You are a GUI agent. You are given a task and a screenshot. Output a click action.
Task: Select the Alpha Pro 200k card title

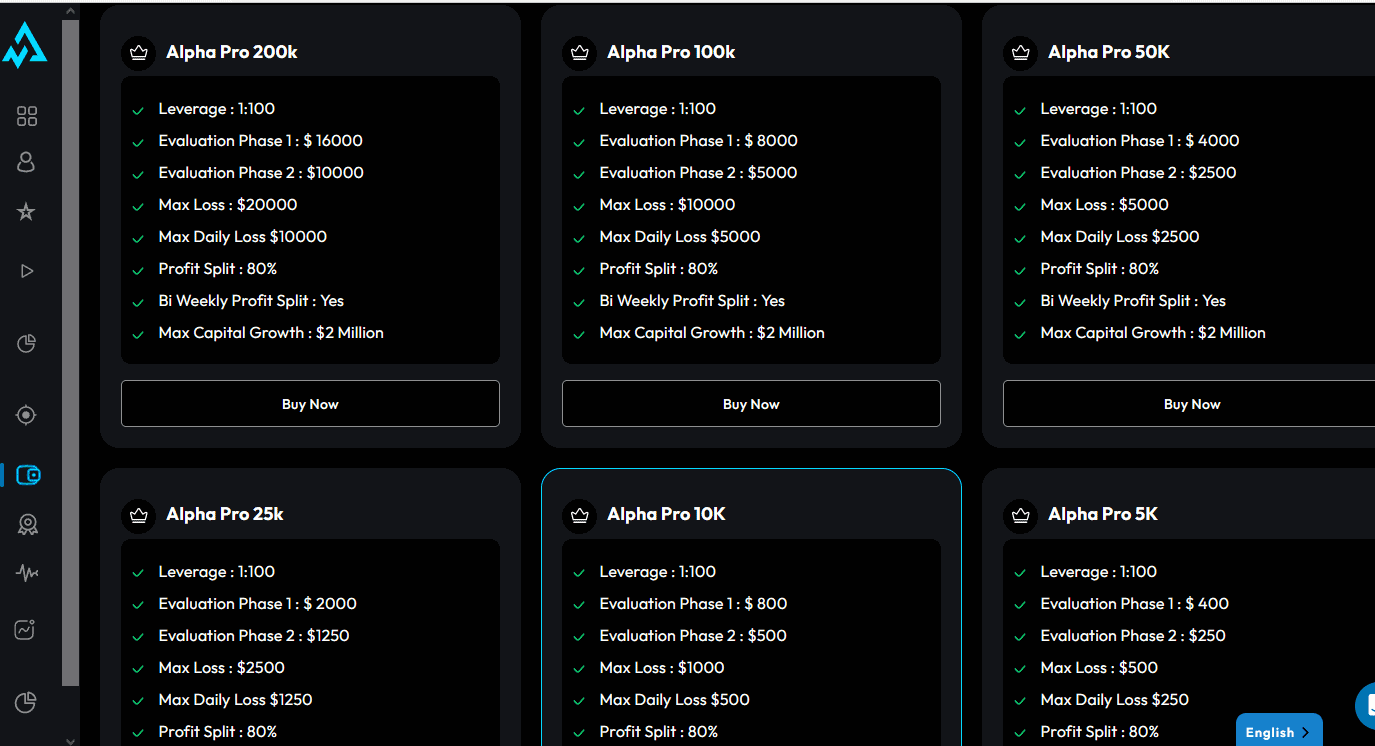click(232, 52)
